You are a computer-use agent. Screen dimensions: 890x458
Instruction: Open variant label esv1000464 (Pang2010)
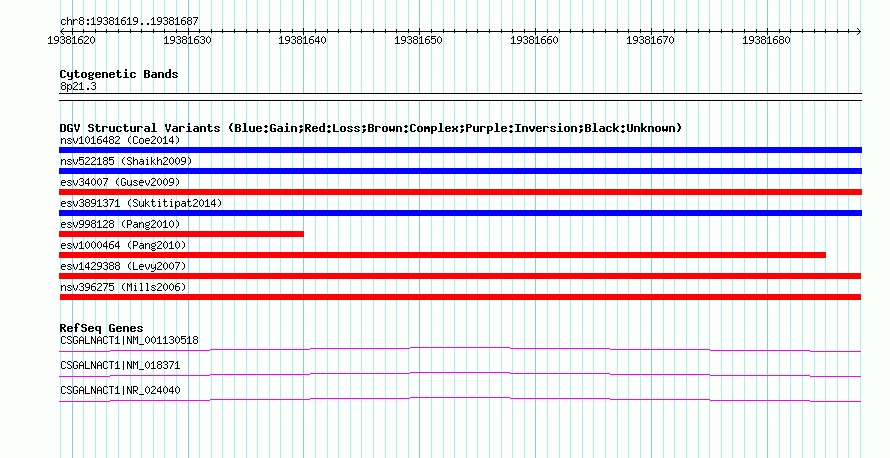click(123, 245)
